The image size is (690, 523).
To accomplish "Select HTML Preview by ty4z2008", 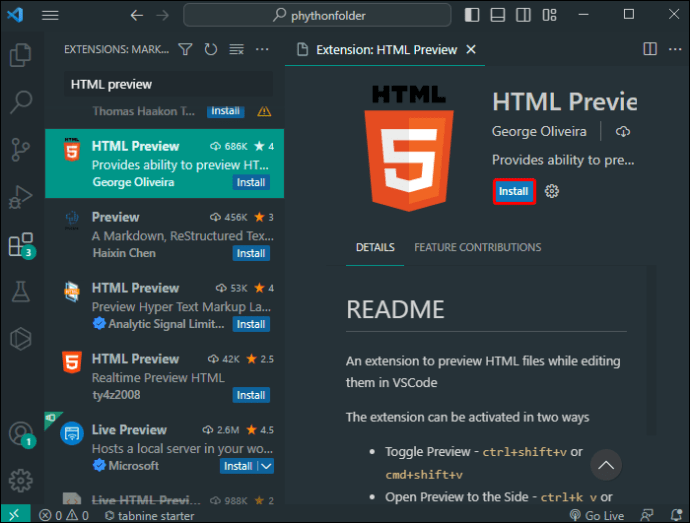I will [165, 376].
